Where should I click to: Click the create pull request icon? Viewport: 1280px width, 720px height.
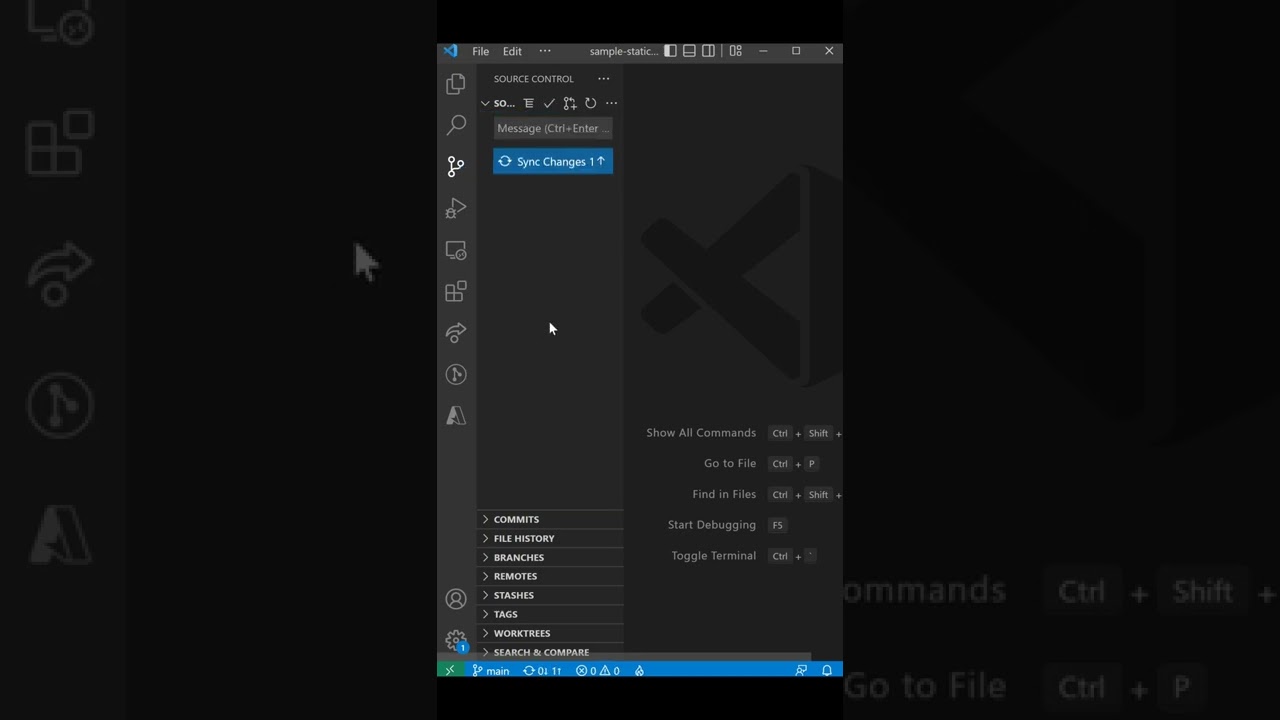pyautogui.click(x=570, y=103)
